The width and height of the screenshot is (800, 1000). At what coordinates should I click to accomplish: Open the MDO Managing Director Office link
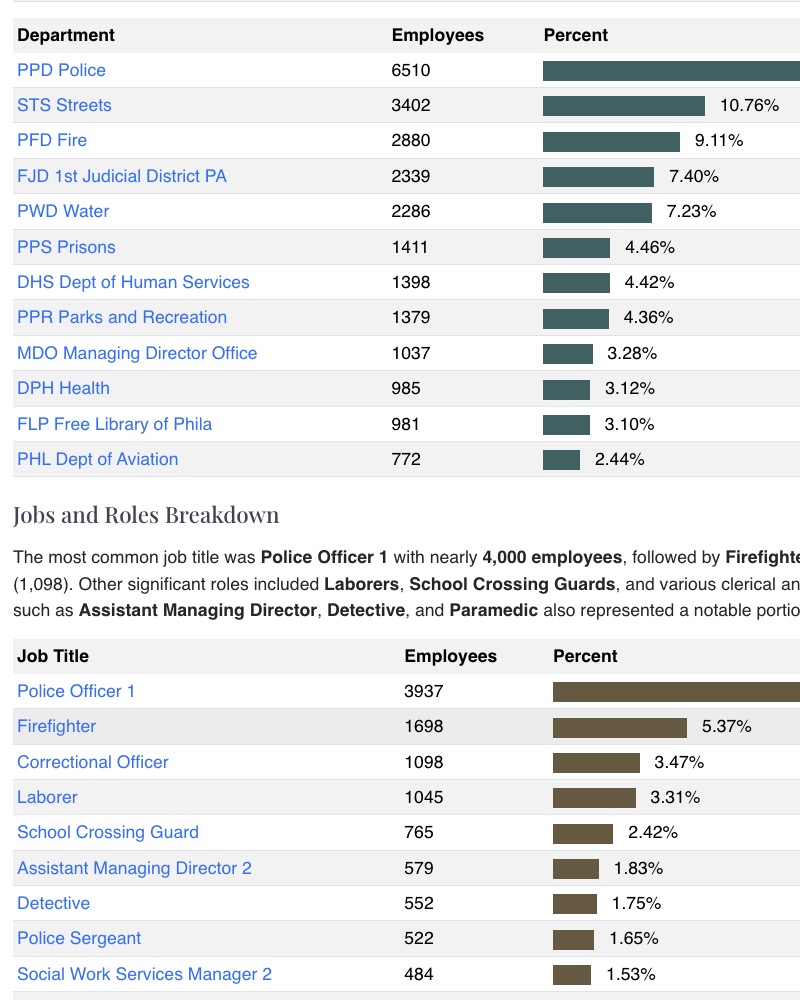click(x=136, y=353)
